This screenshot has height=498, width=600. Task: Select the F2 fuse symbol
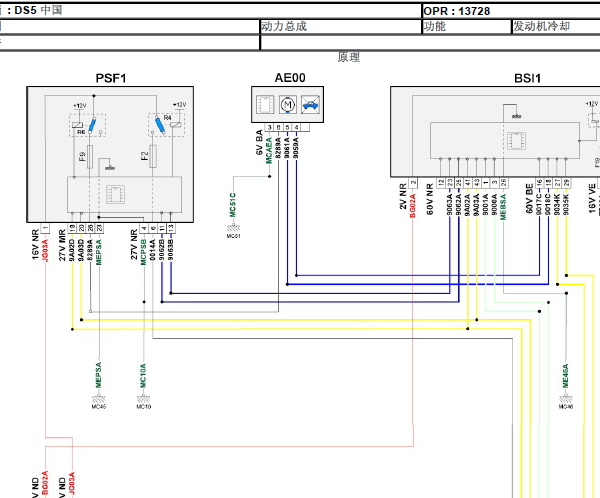click(x=155, y=156)
